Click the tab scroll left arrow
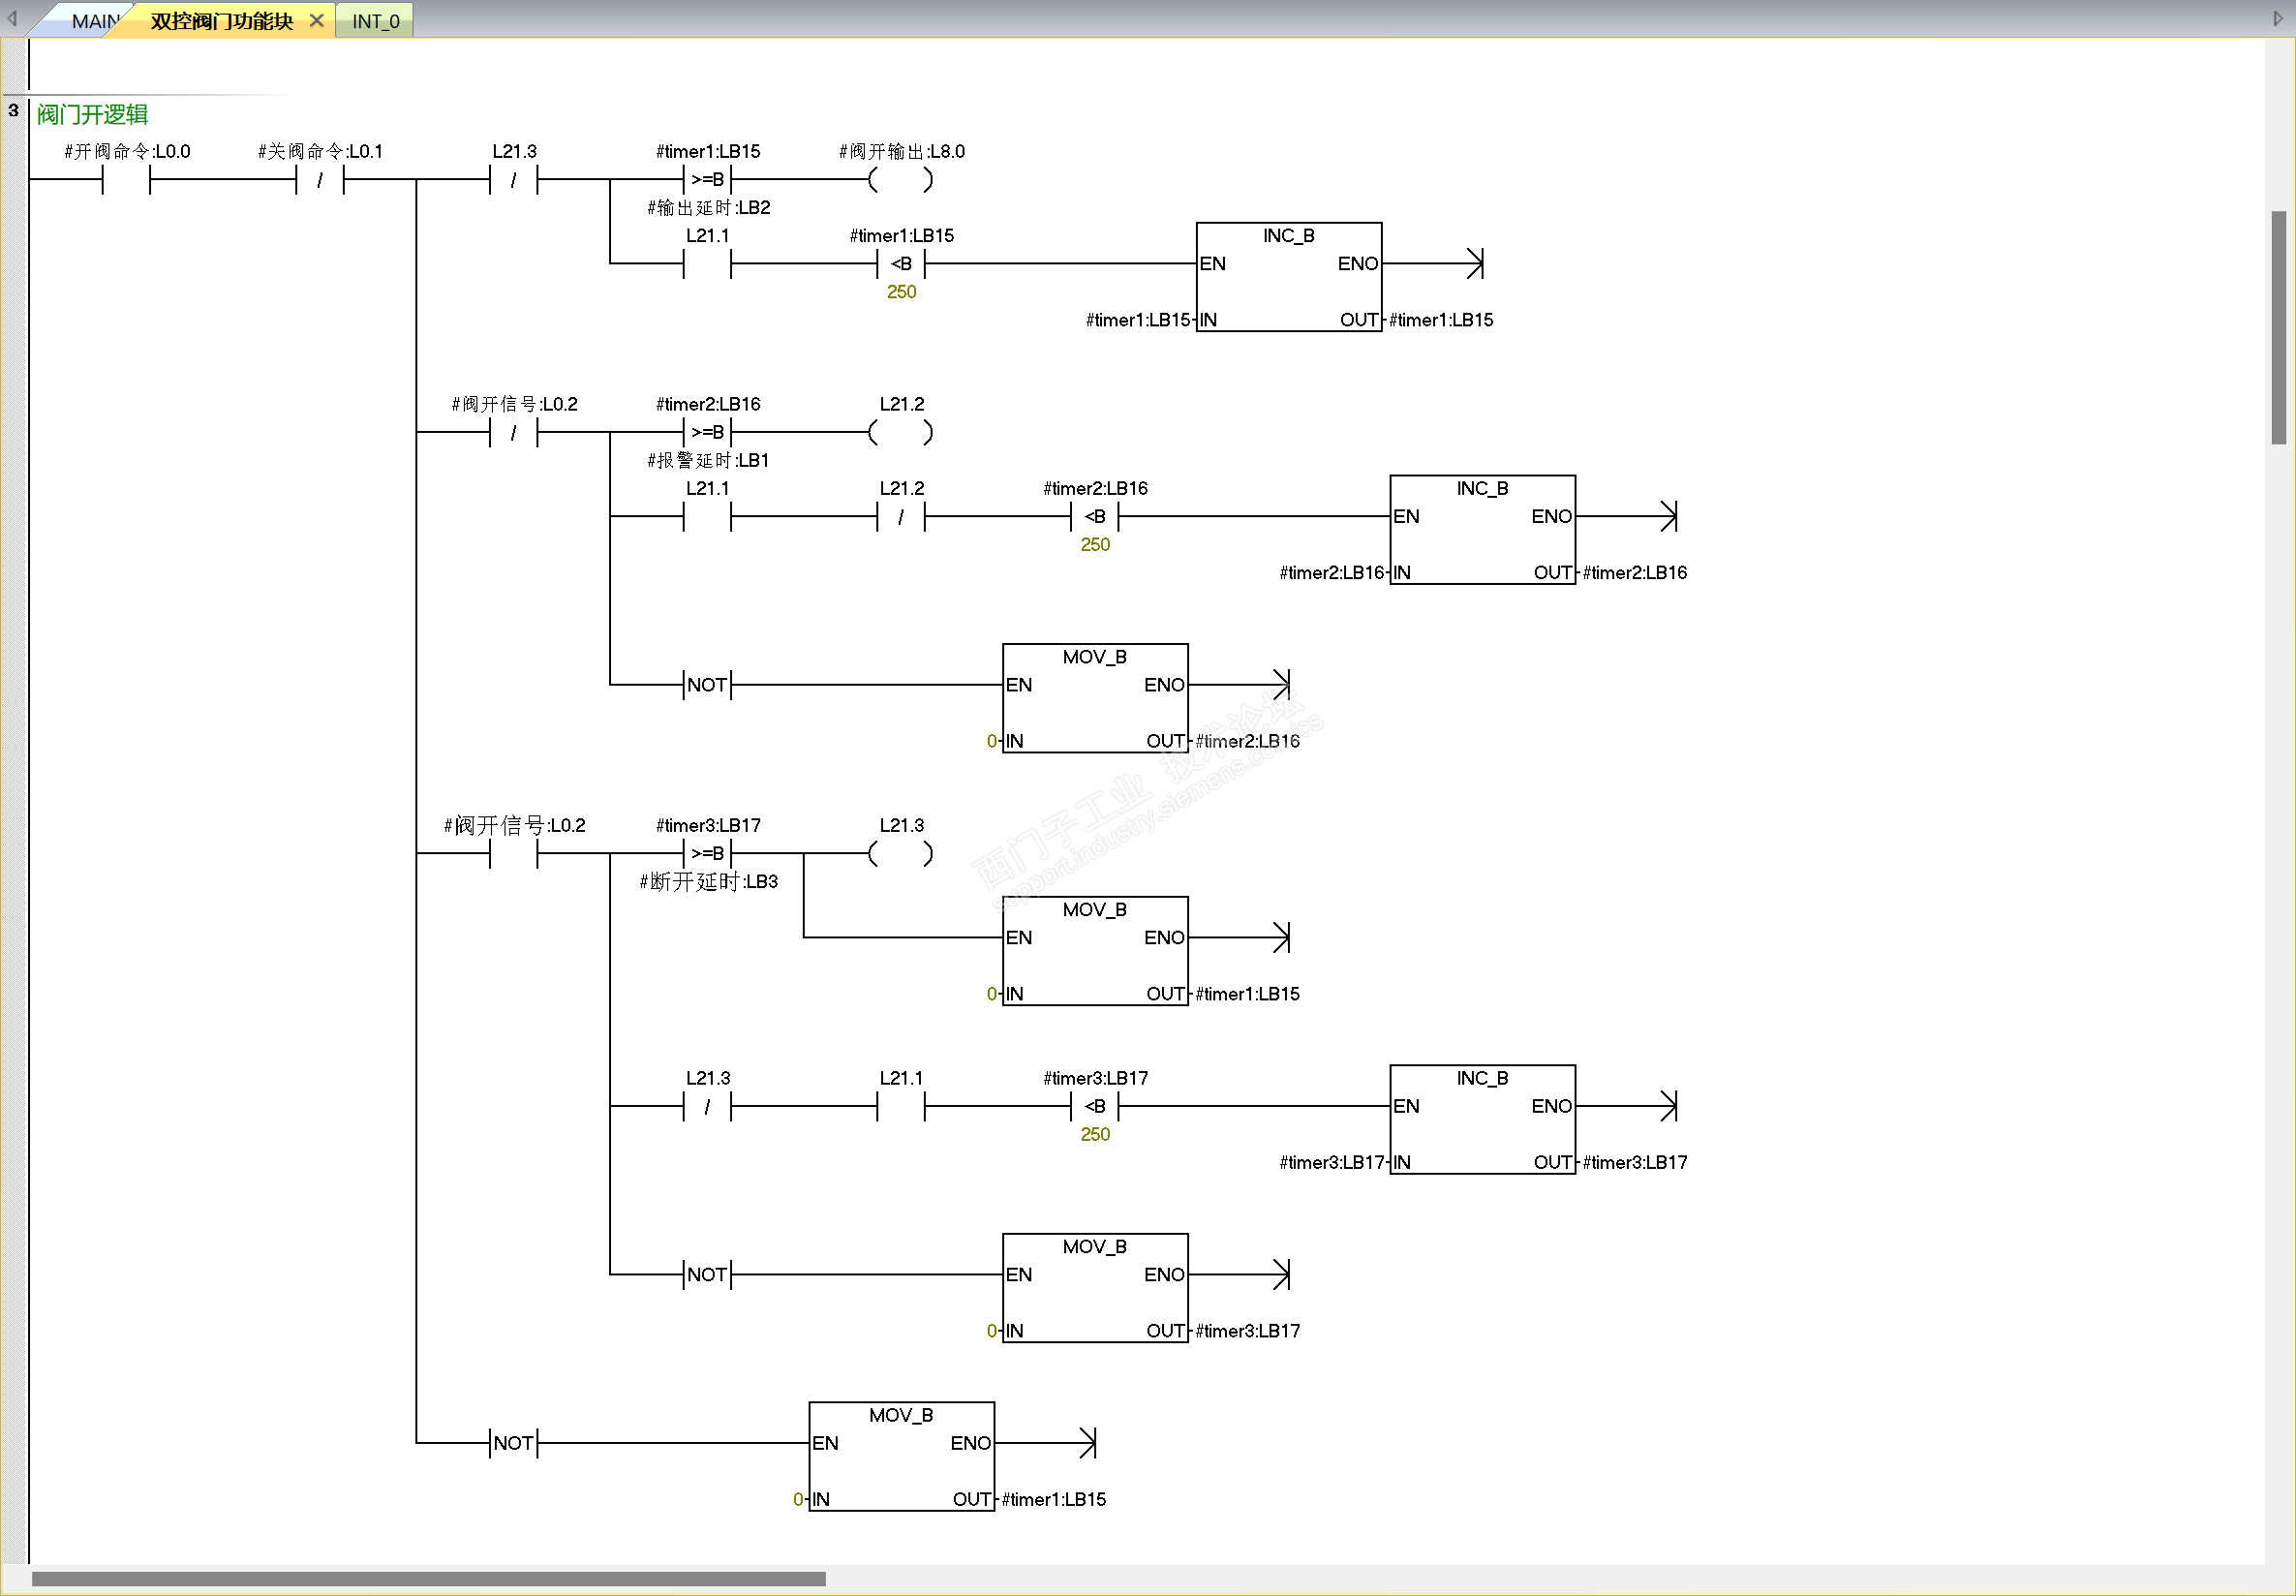This screenshot has width=2296, height=1596. [x=12, y=18]
